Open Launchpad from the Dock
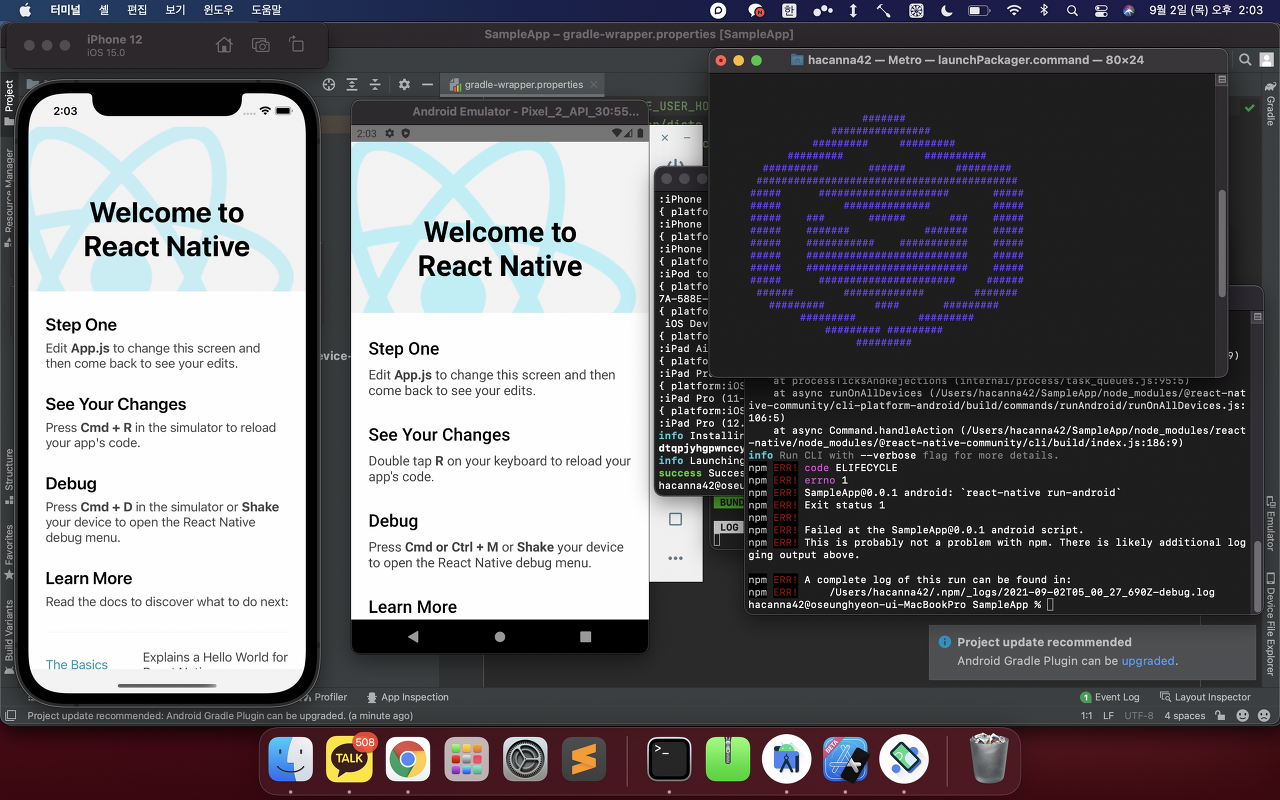 pos(466,760)
